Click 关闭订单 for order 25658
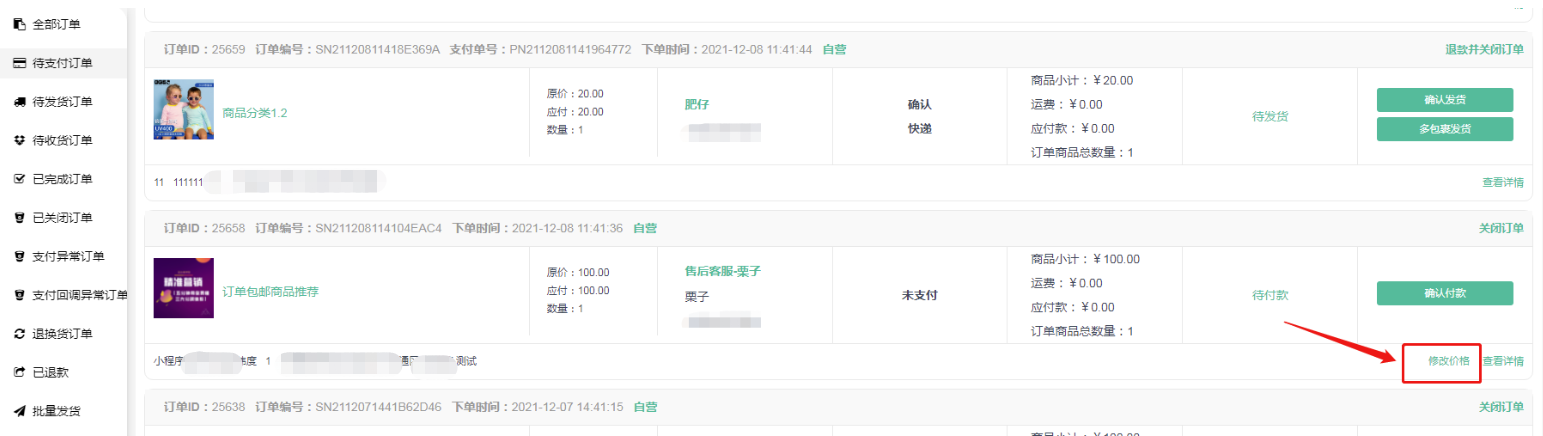Viewport: 1543px width, 436px height. coord(1500,228)
